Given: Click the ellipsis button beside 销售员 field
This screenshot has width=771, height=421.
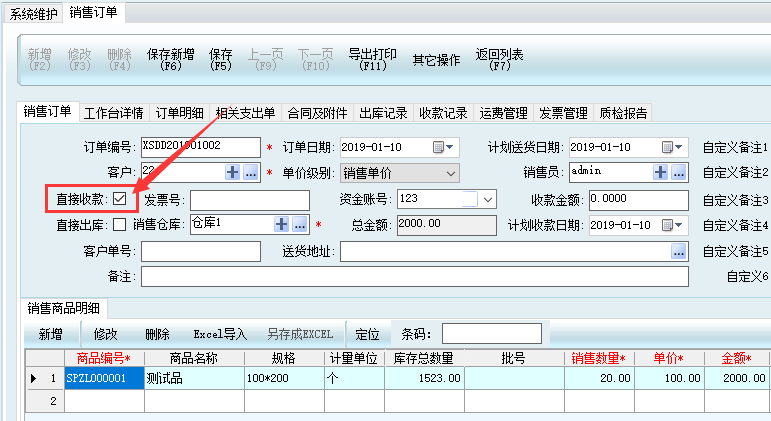Looking at the screenshot, I should click(679, 172).
